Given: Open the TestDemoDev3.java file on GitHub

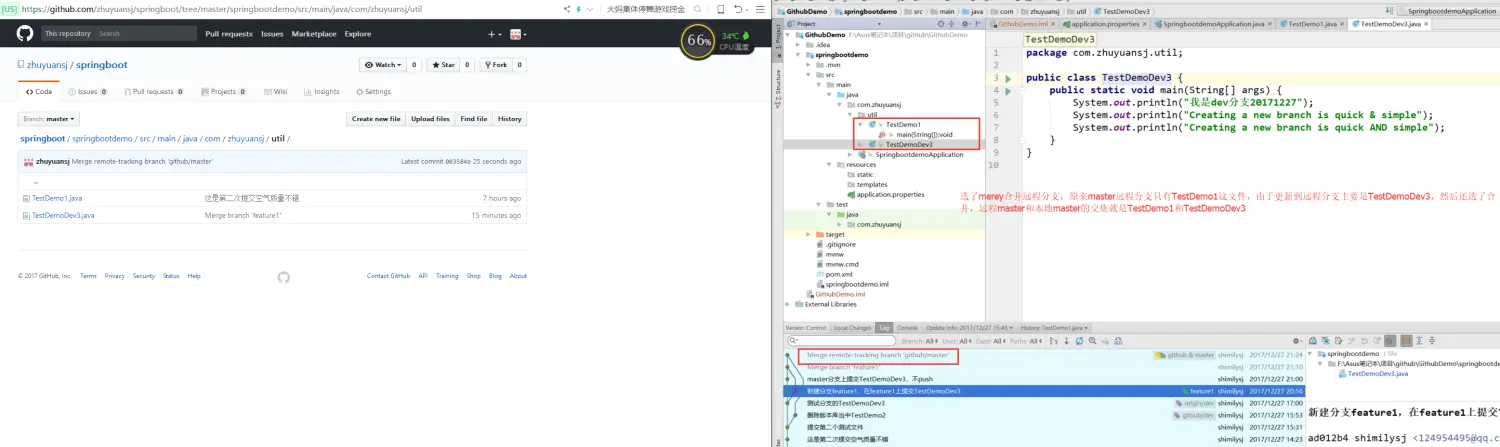Looking at the screenshot, I should 63,215.
